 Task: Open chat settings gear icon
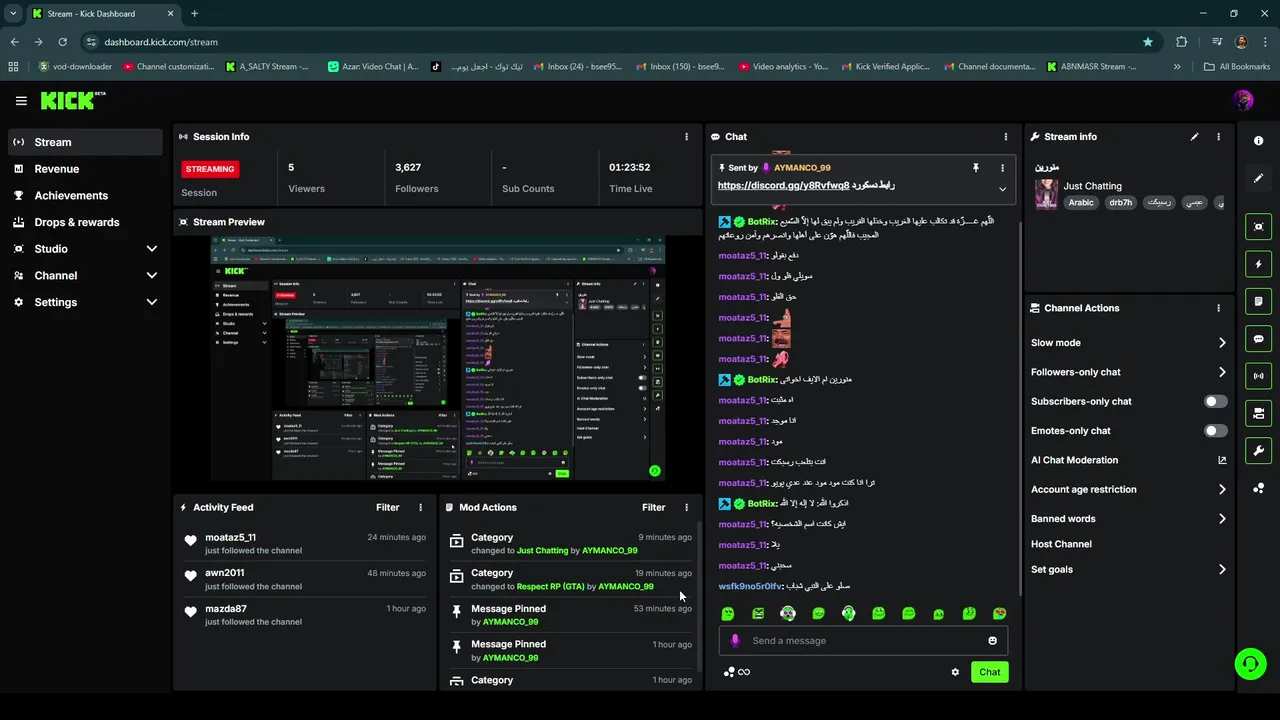955,672
